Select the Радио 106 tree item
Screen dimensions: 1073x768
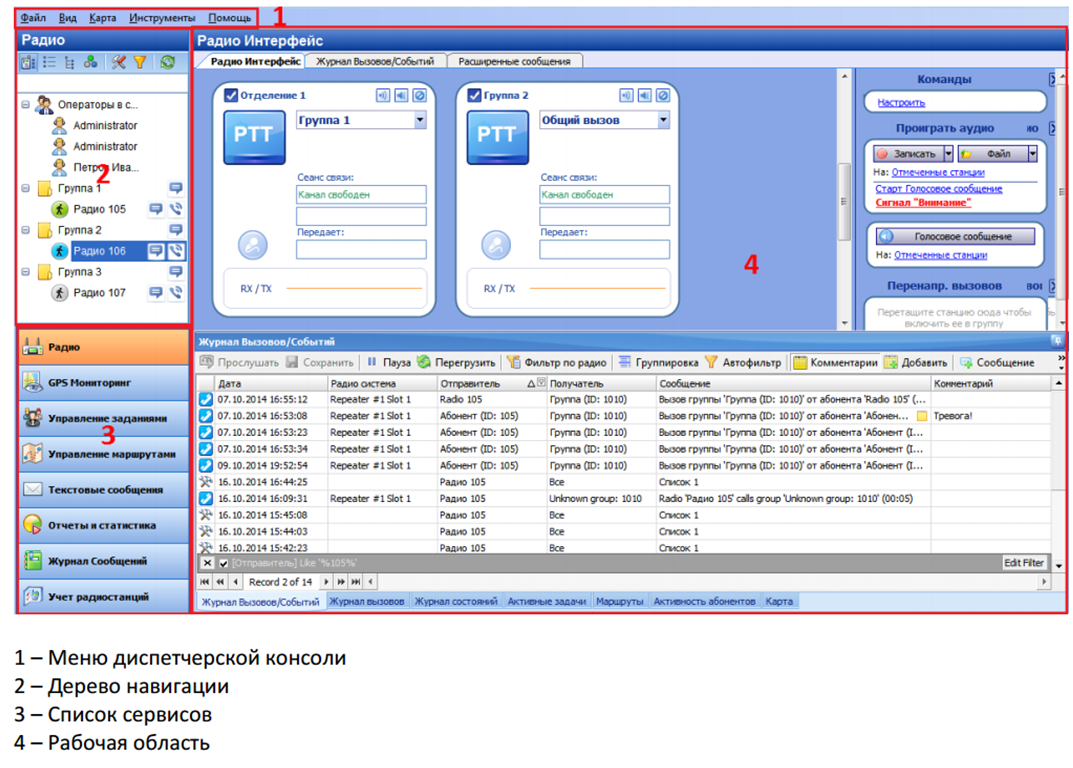pos(99,251)
